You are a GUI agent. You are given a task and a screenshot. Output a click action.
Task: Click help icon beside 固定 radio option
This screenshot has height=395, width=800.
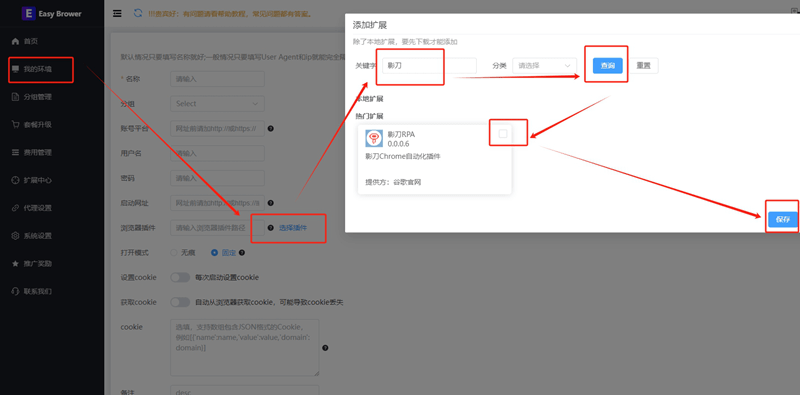click(242, 253)
